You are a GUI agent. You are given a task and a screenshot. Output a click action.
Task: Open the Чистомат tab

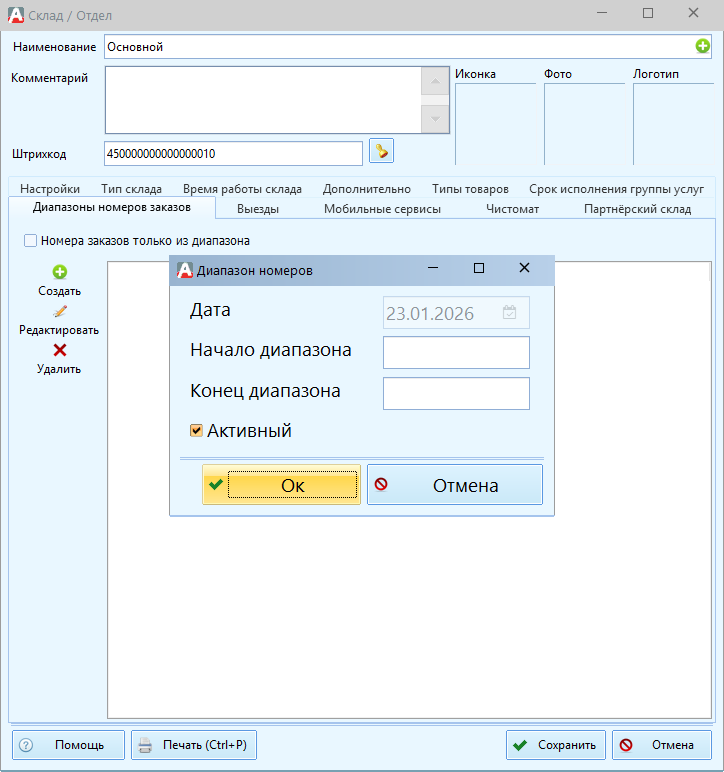[x=512, y=209]
